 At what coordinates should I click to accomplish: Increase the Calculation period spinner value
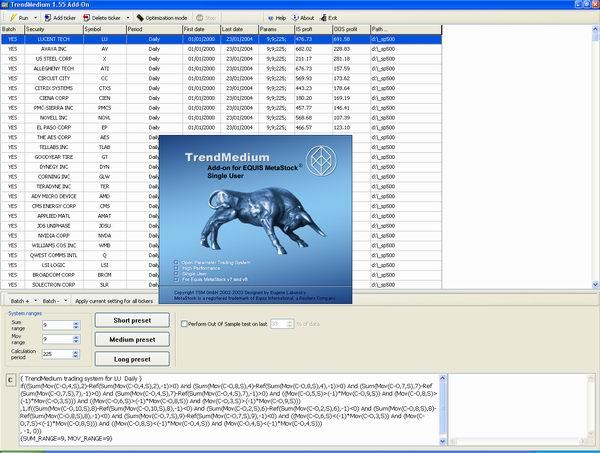pos(76,352)
